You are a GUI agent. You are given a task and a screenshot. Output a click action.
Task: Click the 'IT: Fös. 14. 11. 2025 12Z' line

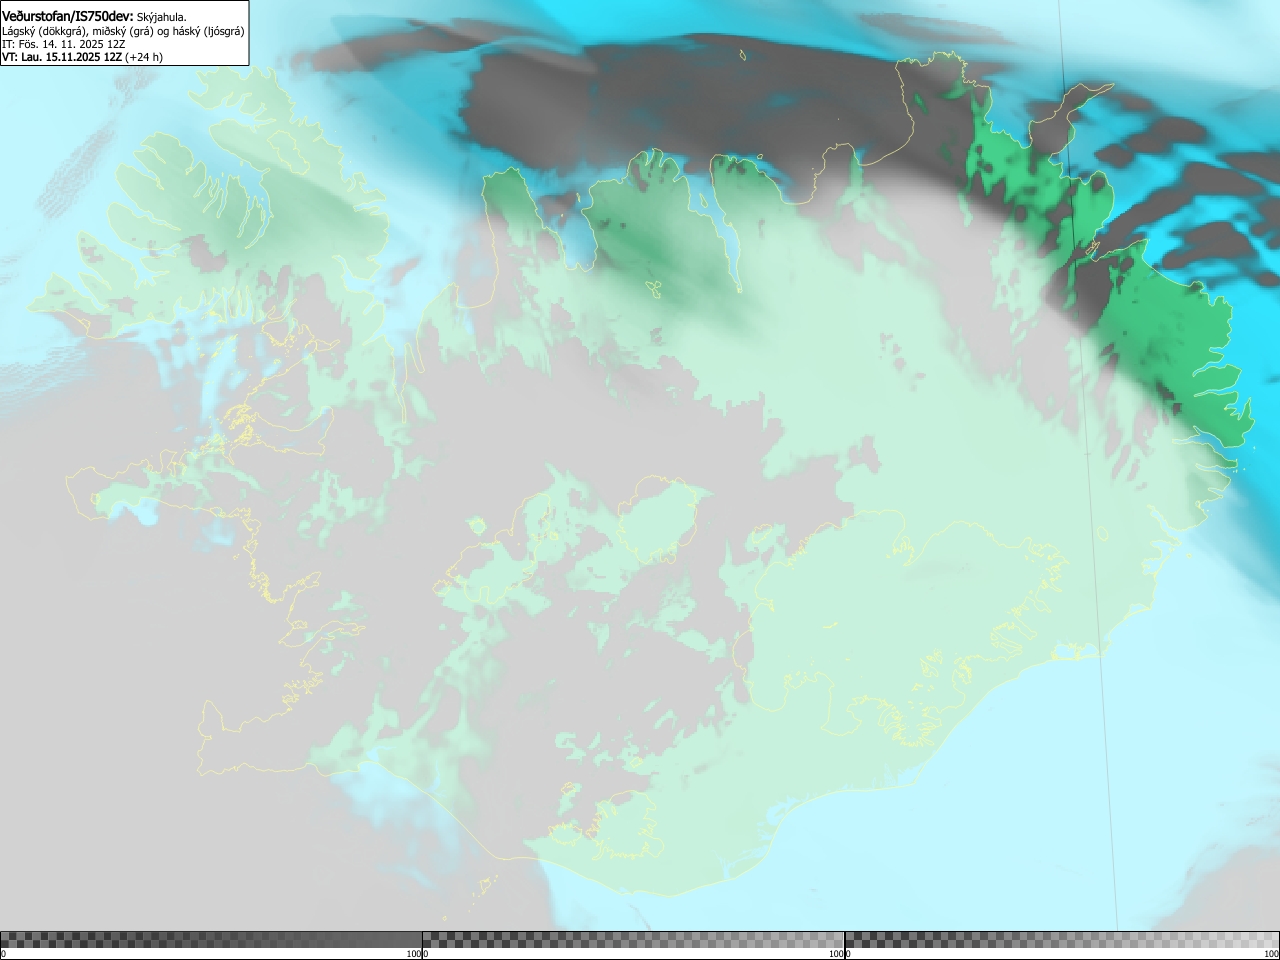coord(64,44)
